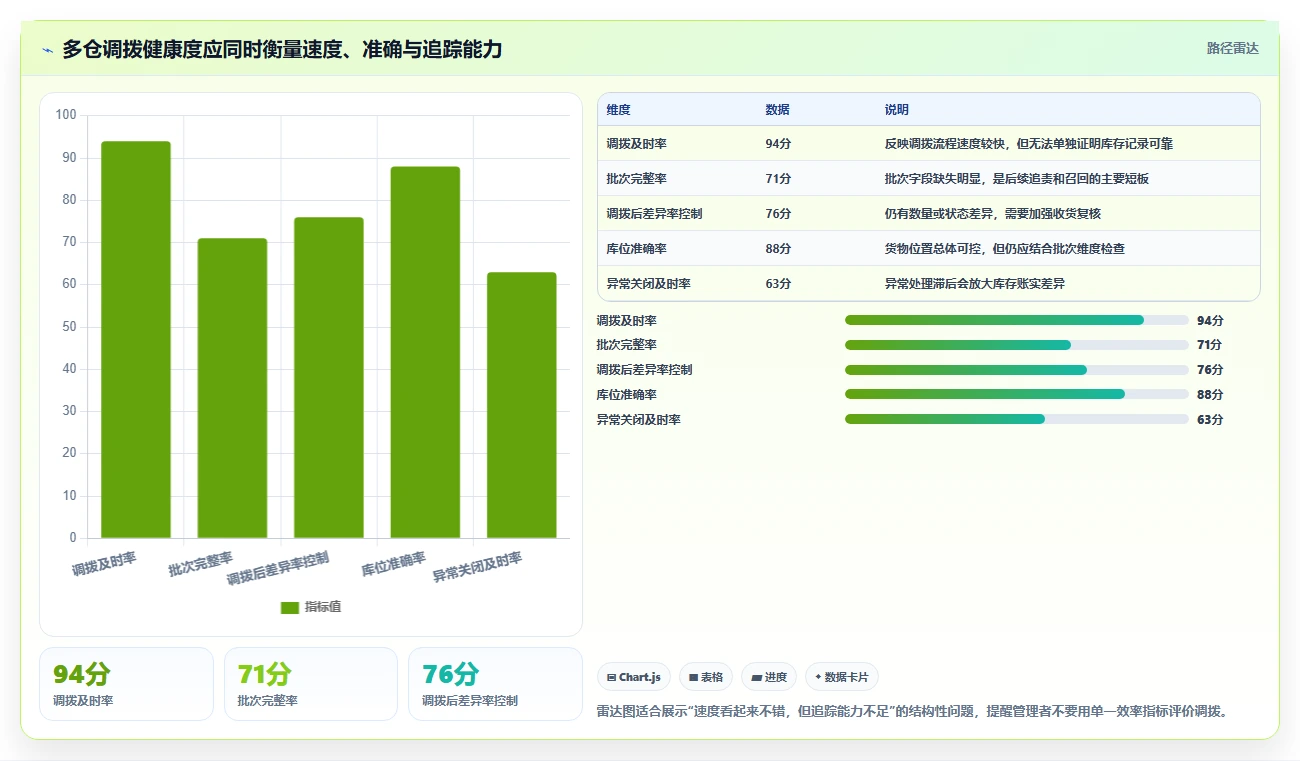
Task: Click the 76分 调拨后差异率控制 data card
Action: coord(495,684)
